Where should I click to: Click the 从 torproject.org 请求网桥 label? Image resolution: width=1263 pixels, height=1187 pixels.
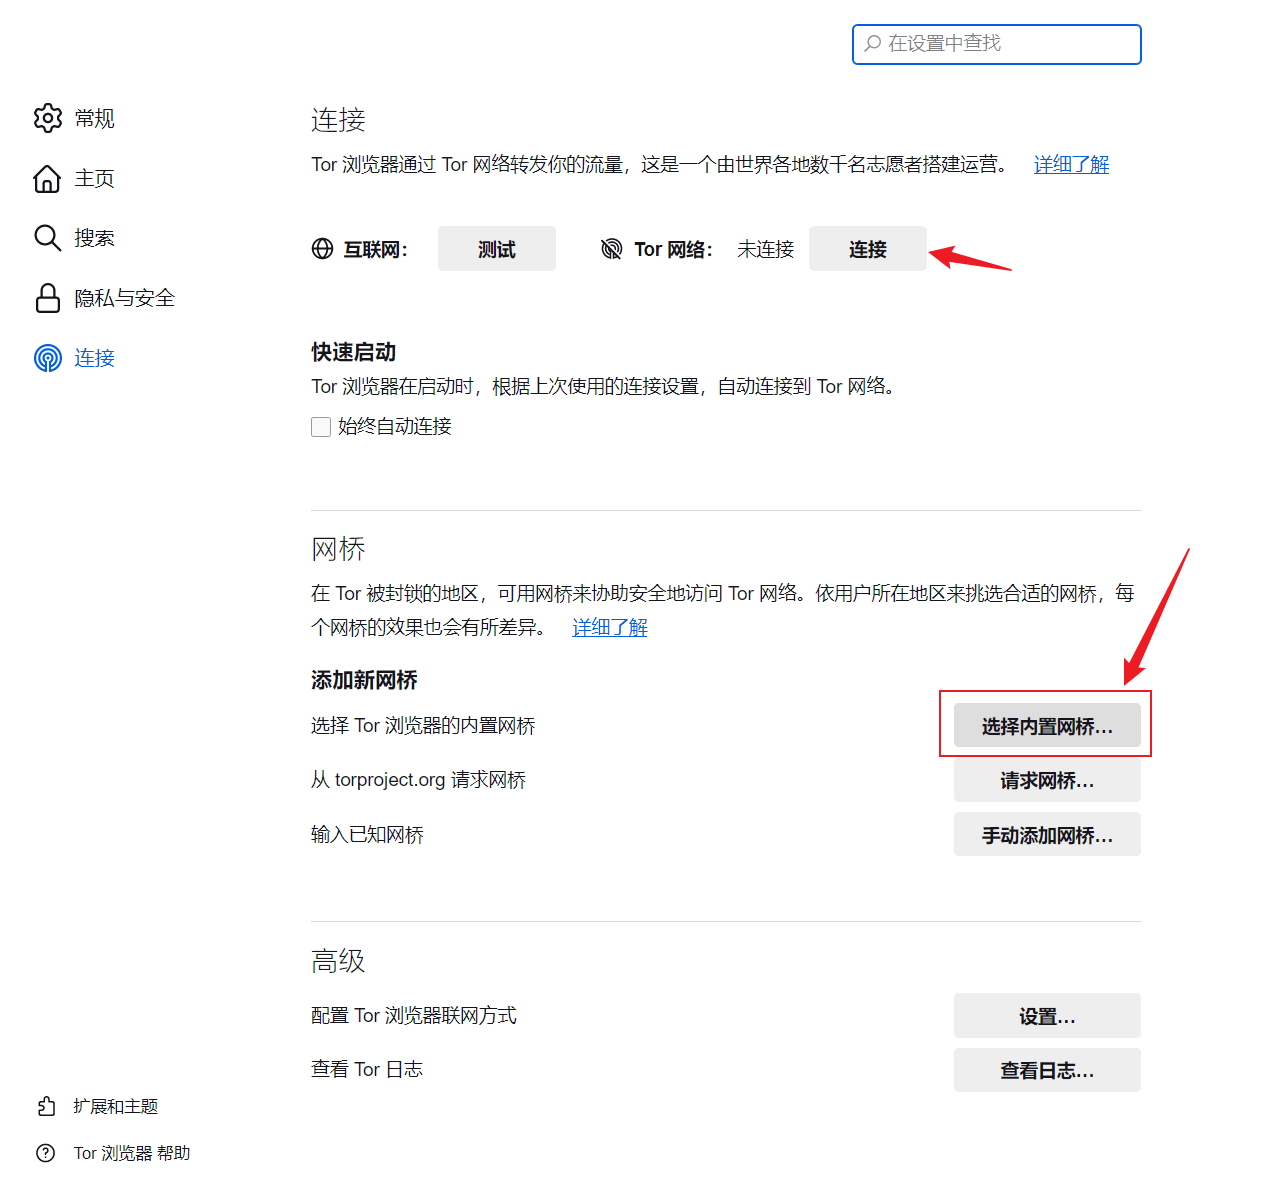coord(418,779)
